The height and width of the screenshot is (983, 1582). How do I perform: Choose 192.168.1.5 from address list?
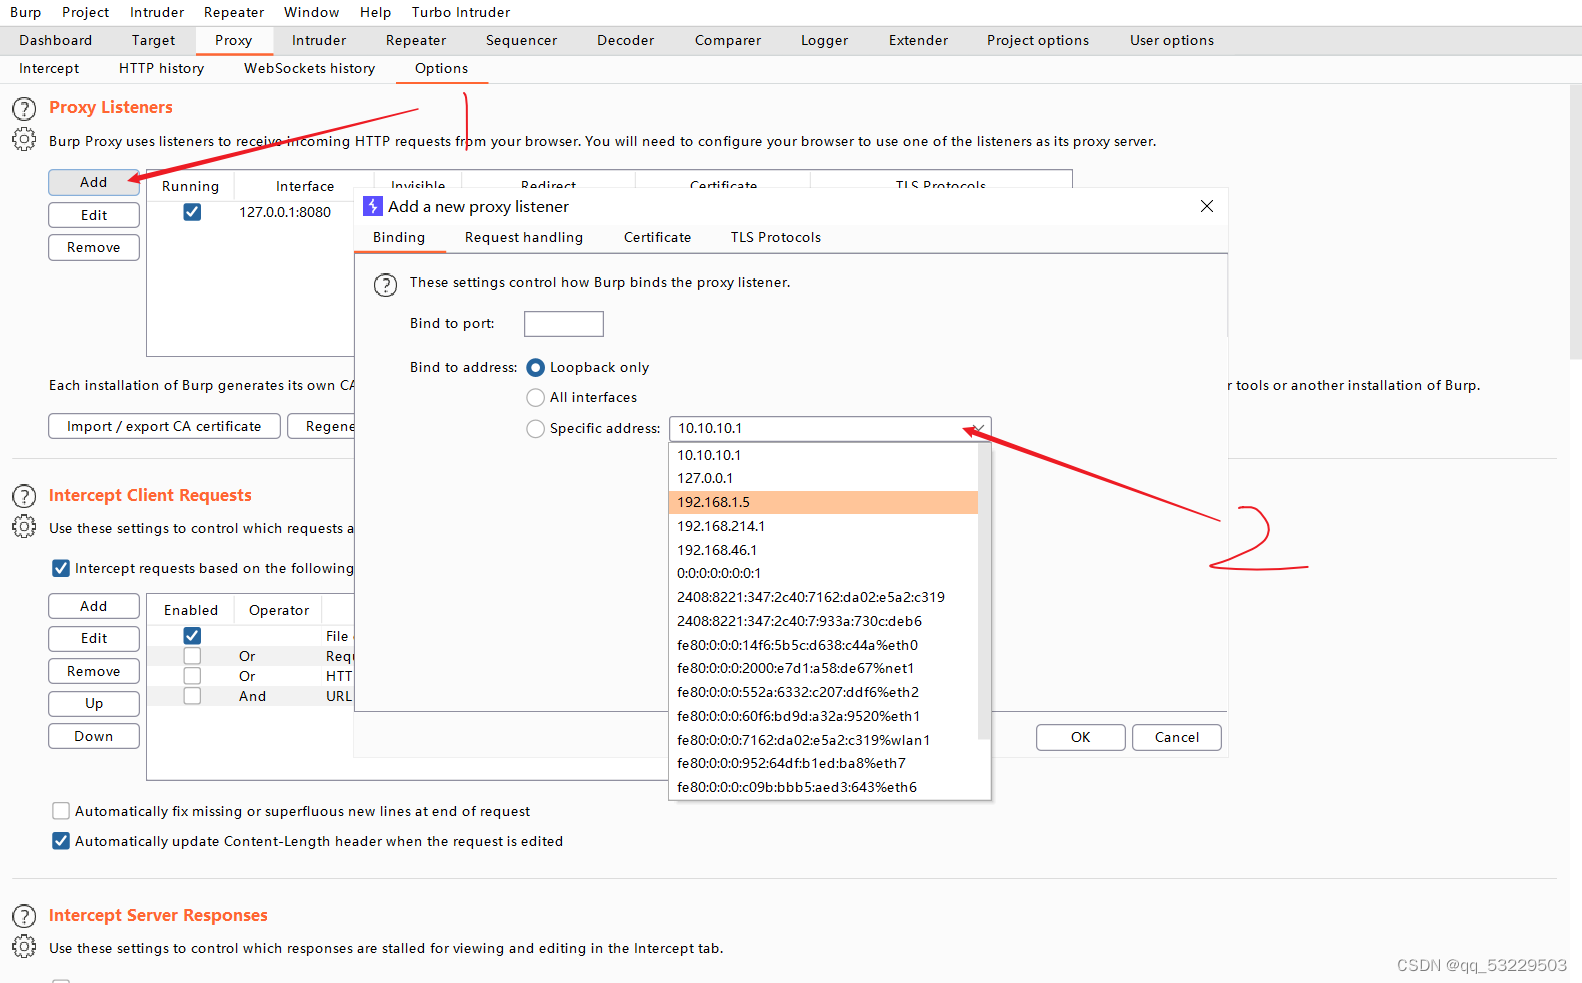click(x=823, y=502)
